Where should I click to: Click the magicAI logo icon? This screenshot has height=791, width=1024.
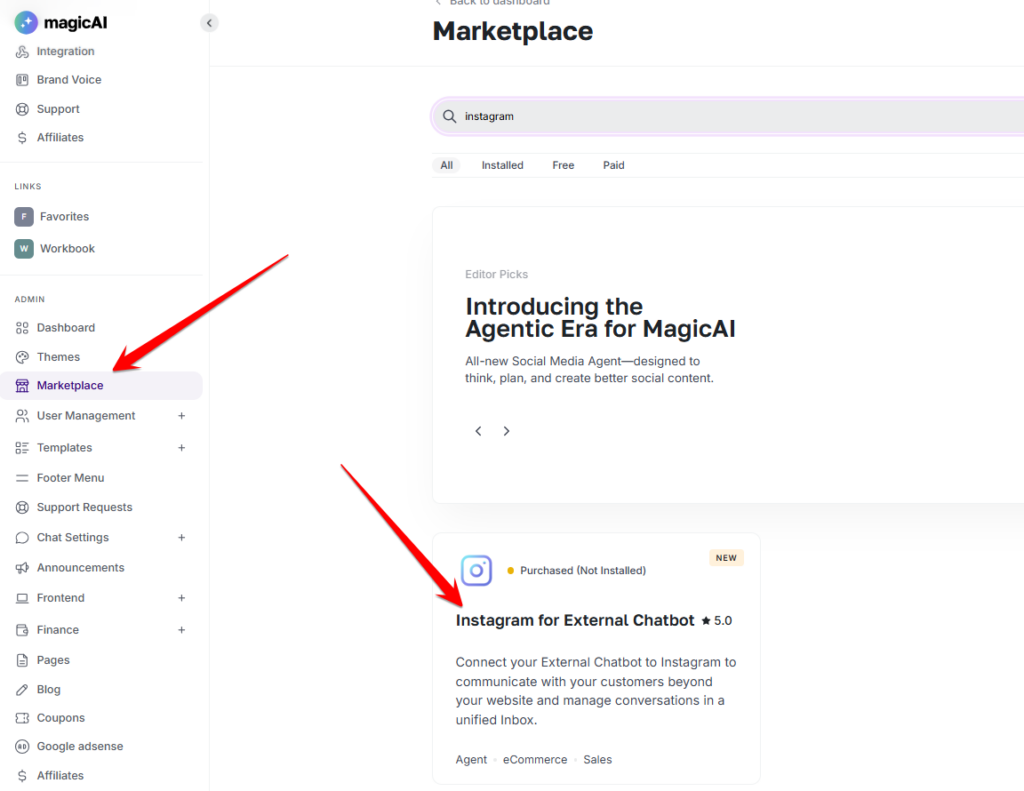click(26, 22)
